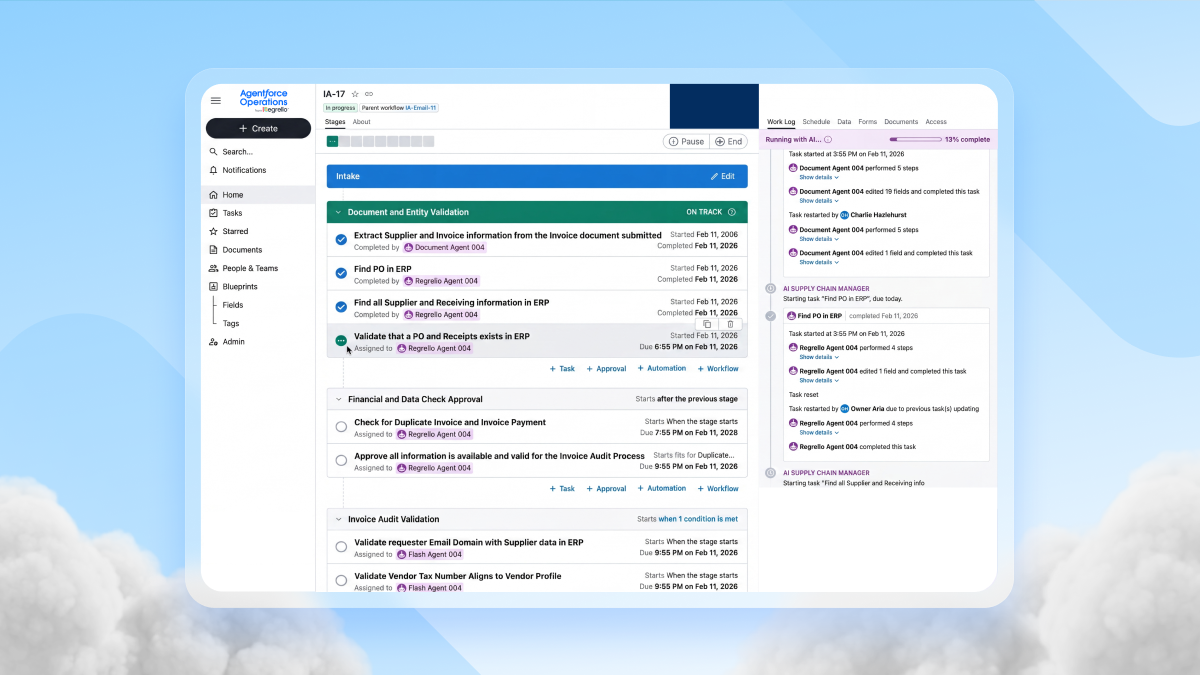
Task: Star the IA-17 workflow
Action: (x=355, y=94)
